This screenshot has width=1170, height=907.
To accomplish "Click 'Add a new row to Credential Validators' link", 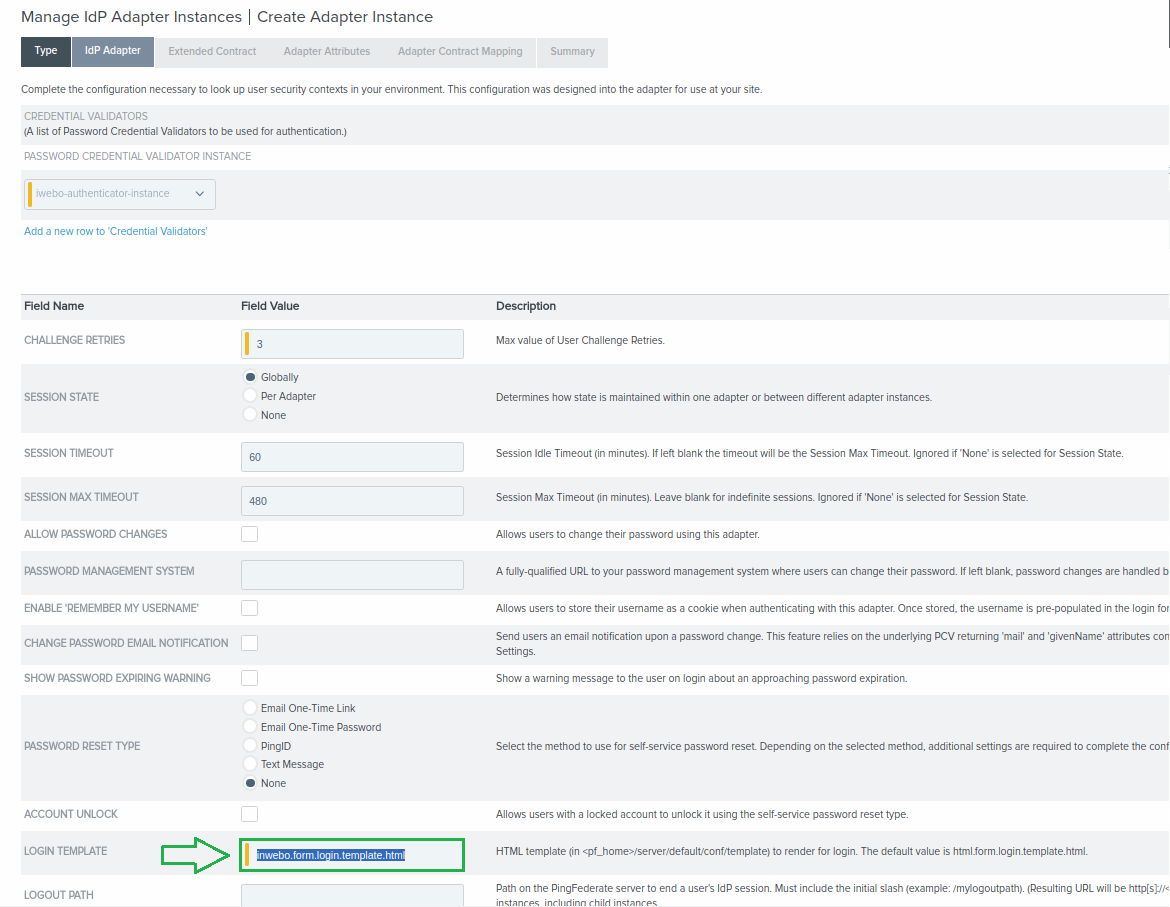I will [x=116, y=231].
